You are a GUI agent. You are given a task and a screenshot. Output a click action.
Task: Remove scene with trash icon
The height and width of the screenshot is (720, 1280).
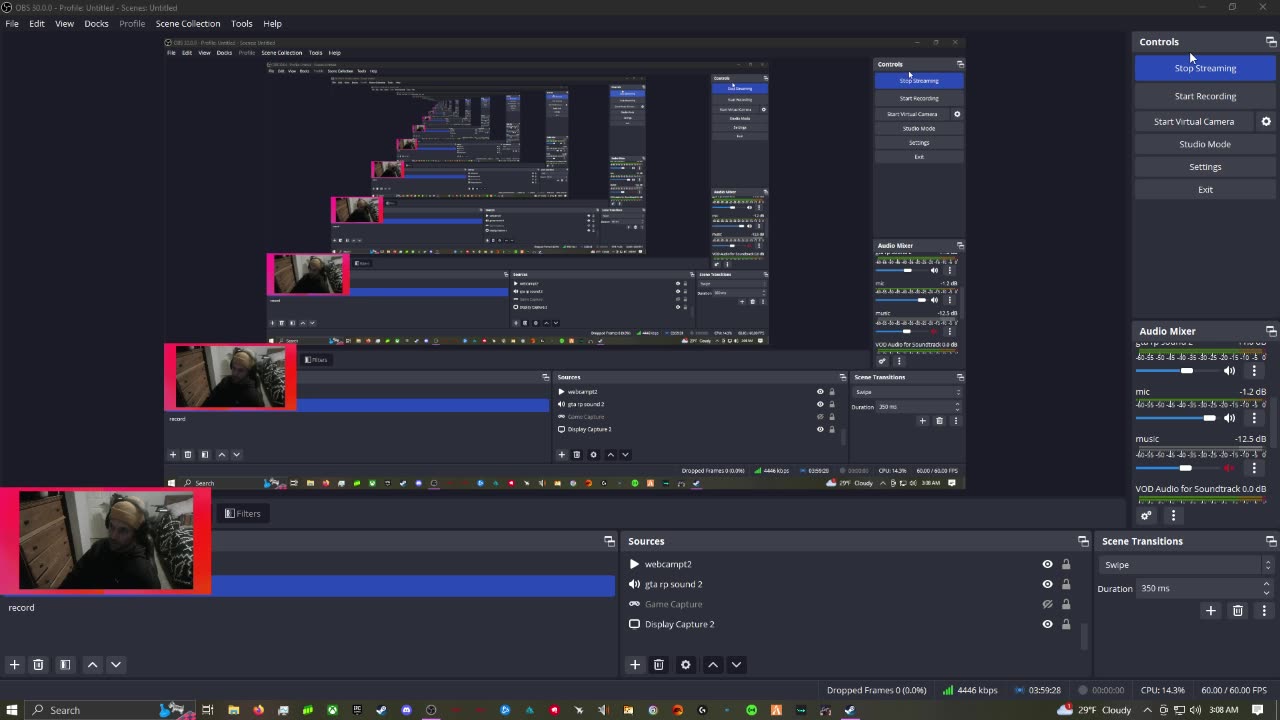click(38, 665)
